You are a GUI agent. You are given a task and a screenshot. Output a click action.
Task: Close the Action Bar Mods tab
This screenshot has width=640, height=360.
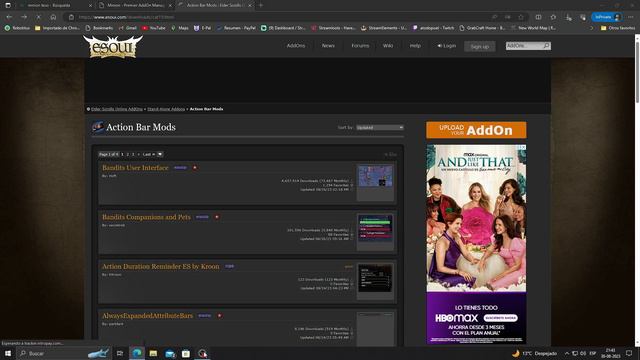click(250, 5)
